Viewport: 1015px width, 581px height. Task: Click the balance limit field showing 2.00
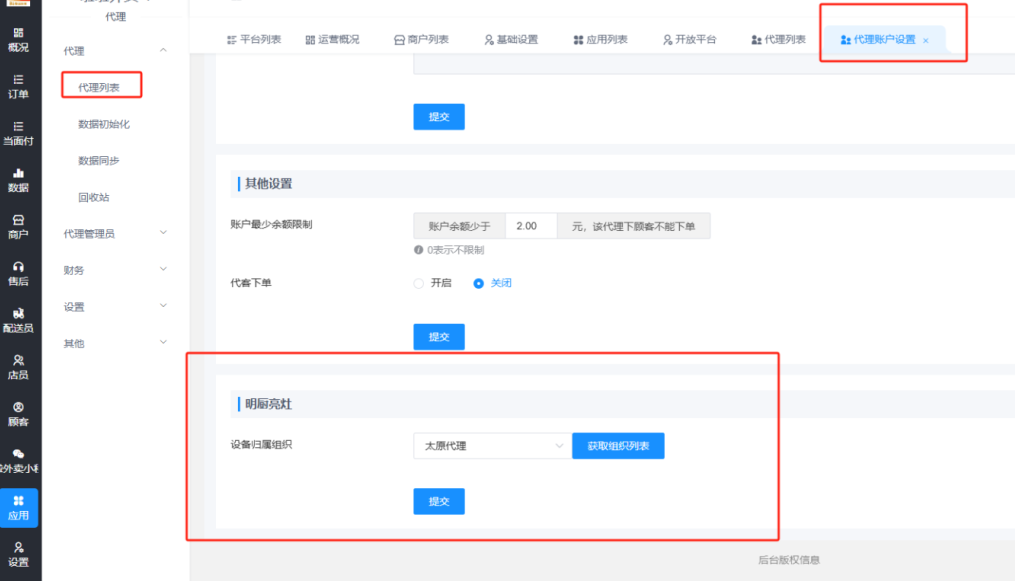click(x=531, y=226)
